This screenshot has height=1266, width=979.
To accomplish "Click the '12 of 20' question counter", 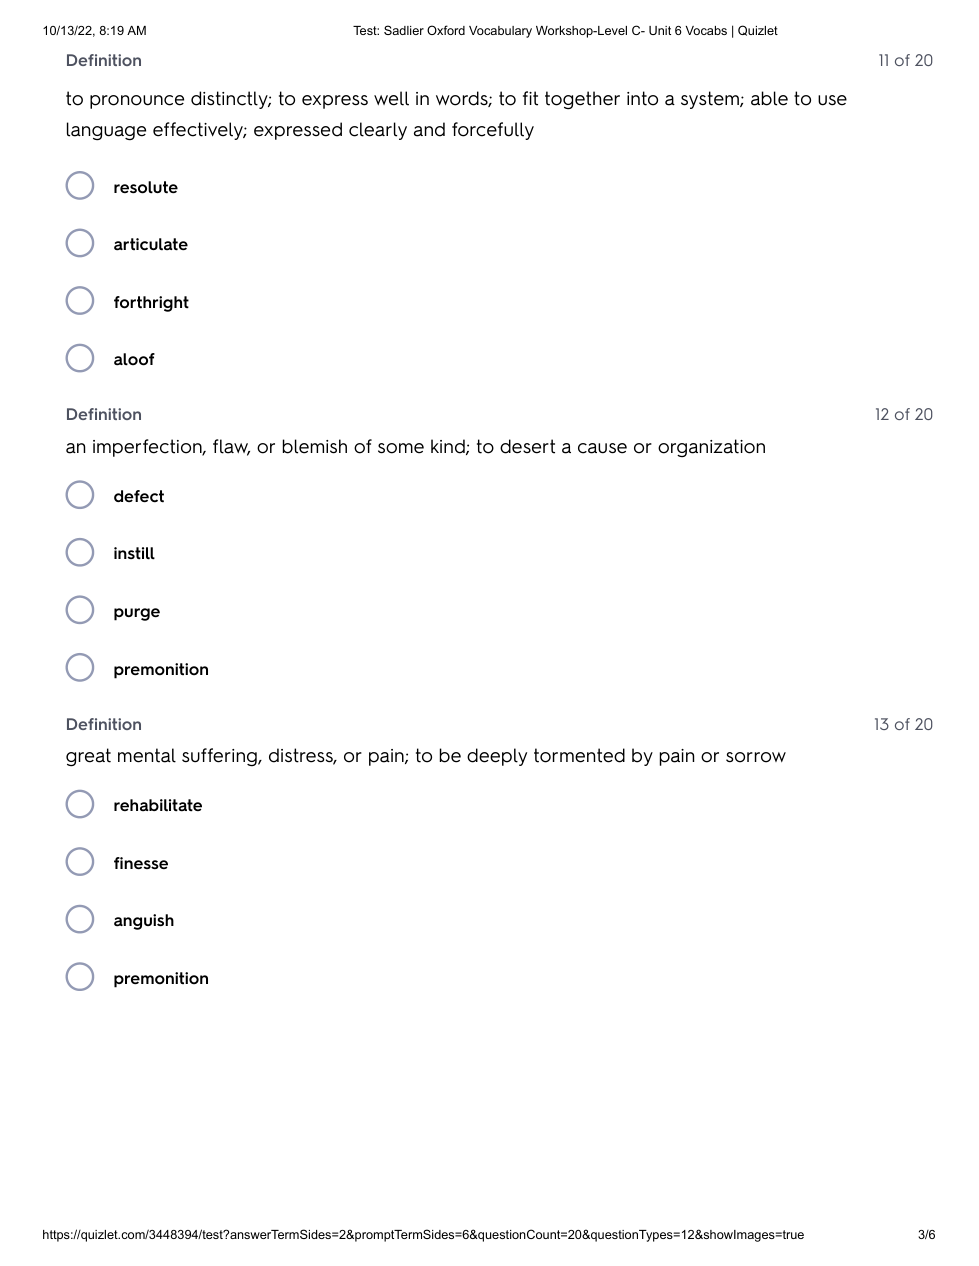I will click(x=903, y=415).
